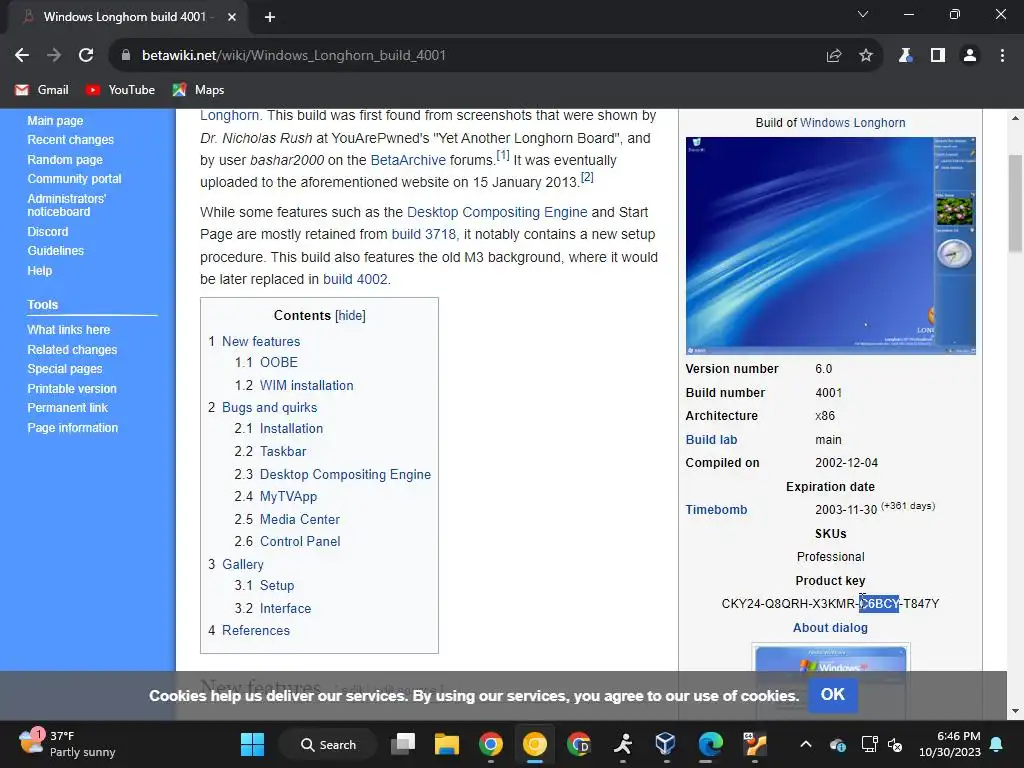Jump to WIM installation subsection

306,385
